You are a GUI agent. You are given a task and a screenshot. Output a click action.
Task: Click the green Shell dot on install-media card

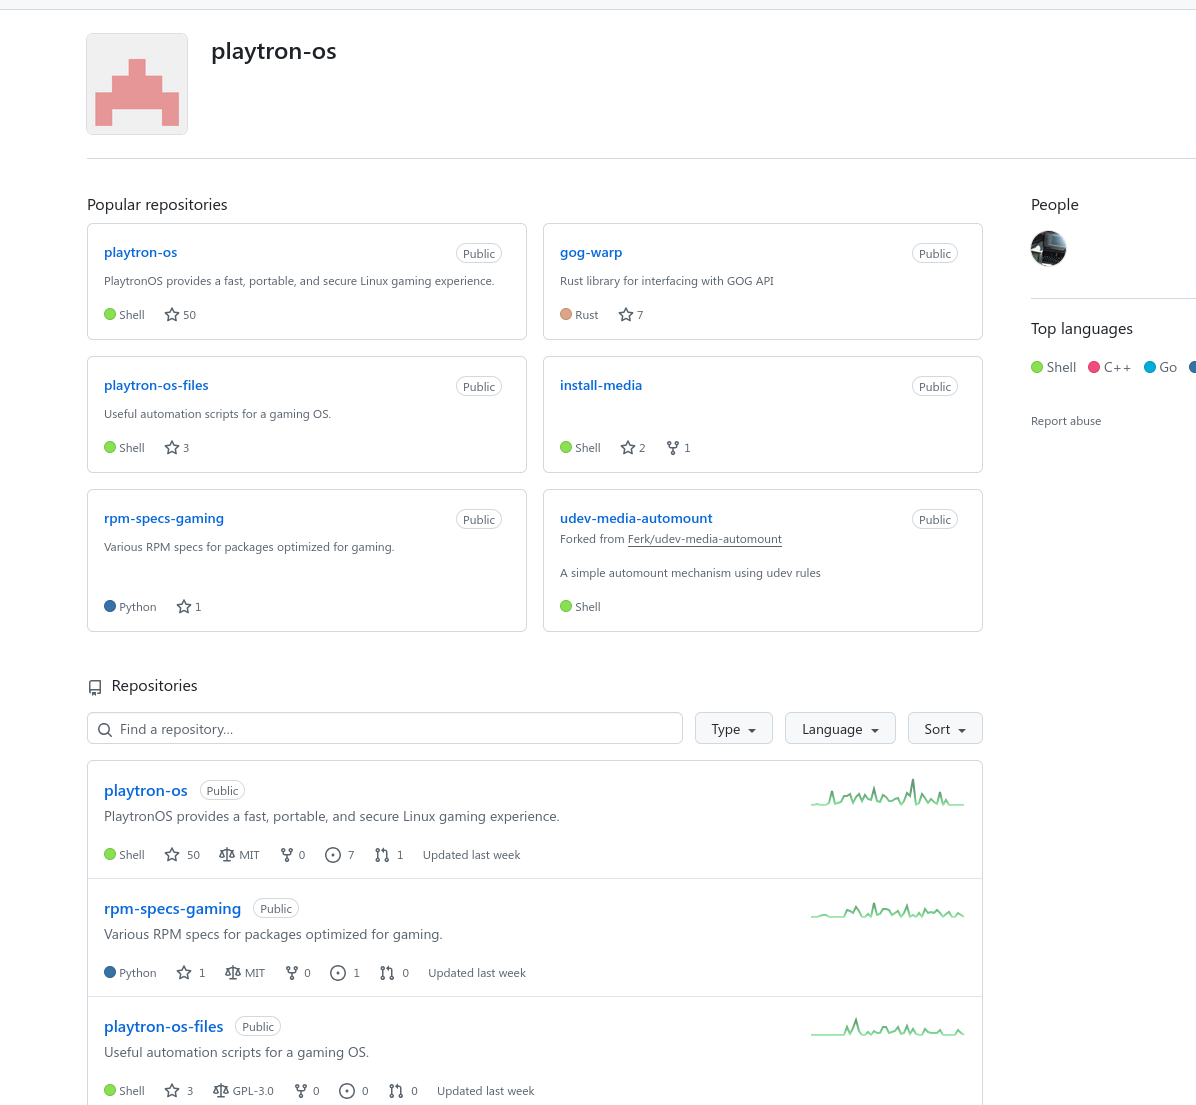click(x=566, y=447)
